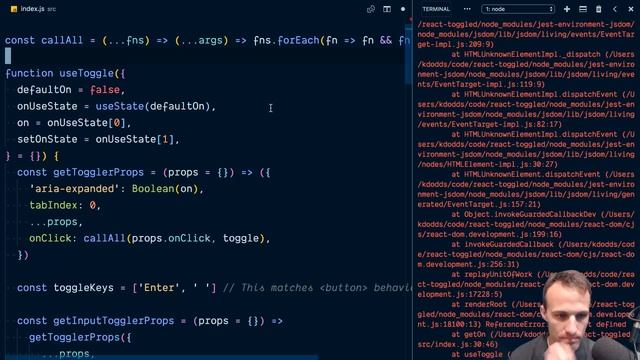Image resolution: width=640 pixels, height=360 pixels.
Task: Click the 'false' default value
Action: [x=105, y=90]
